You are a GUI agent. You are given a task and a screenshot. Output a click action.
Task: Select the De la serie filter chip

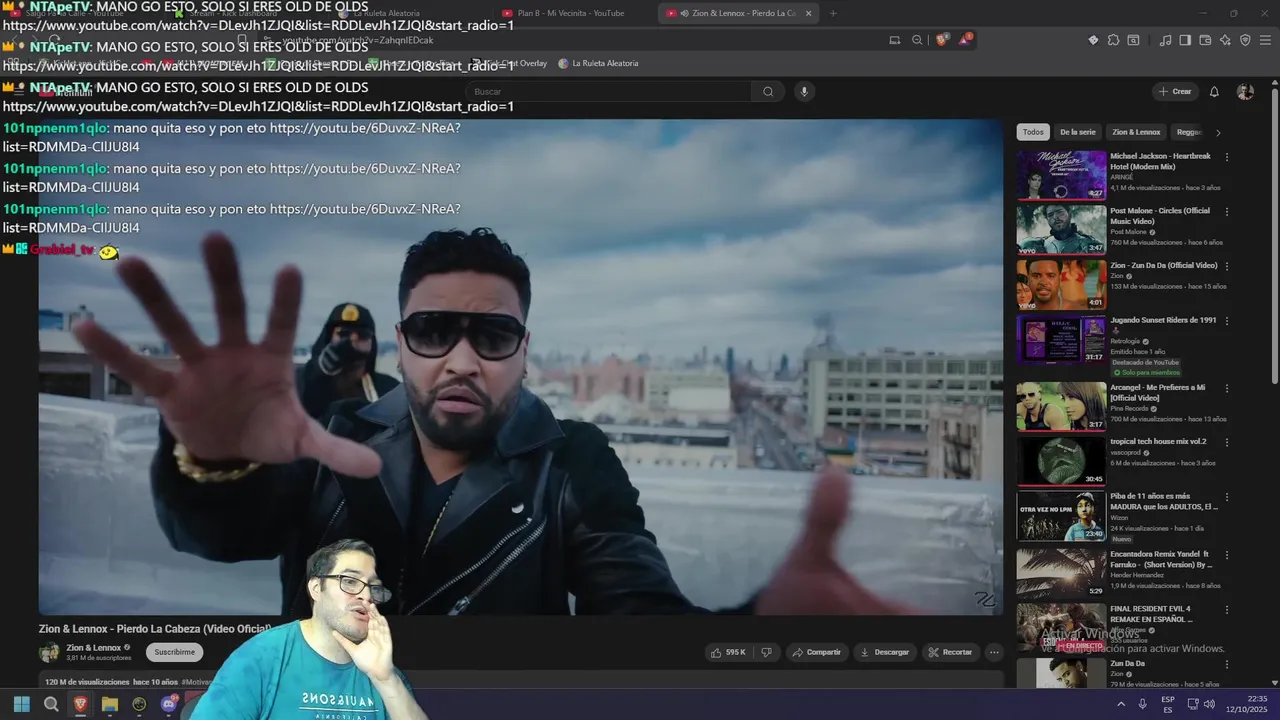pyautogui.click(x=1078, y=132)
